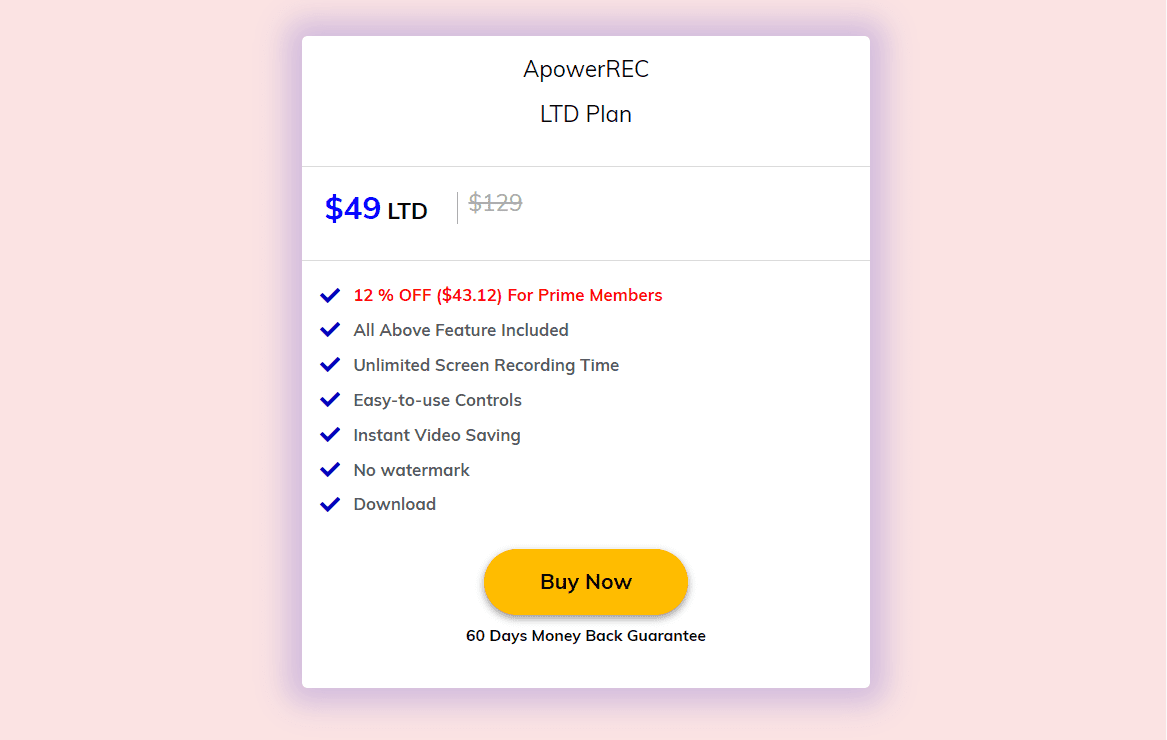Select the No watermark feature entry
This screenshot has height=740, width=1167.
pyautogui.click(x=411, y=469)
